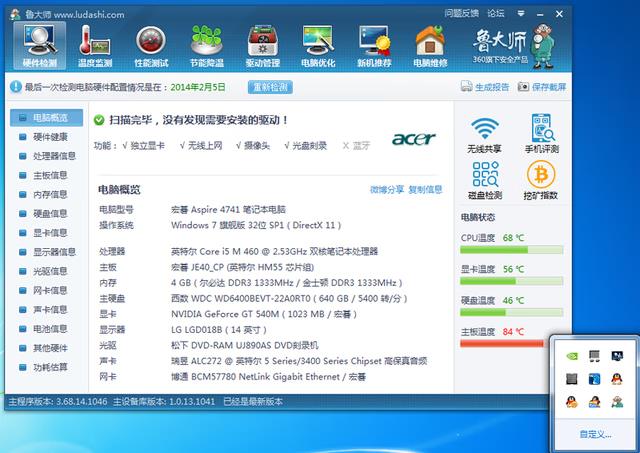Open the 电脑维修 computer repair section

point(430,46)
